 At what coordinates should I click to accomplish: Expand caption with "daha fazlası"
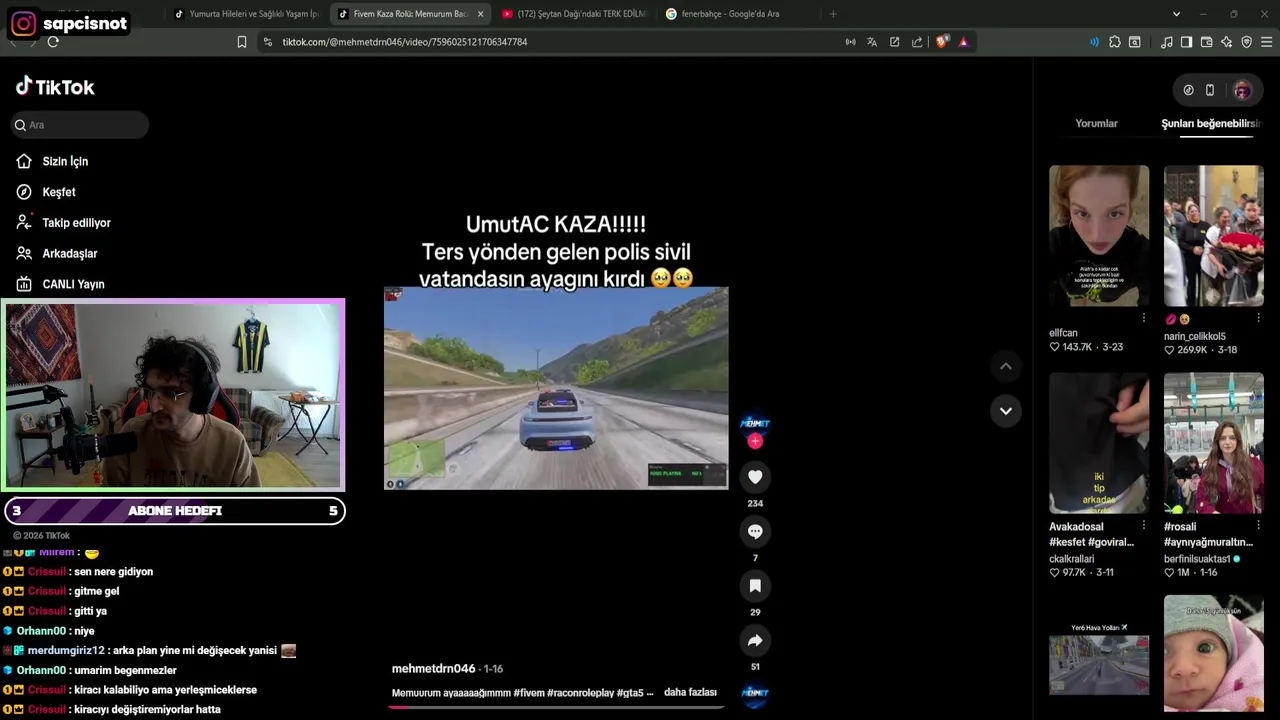pyautogui.click(x=690, y=692)
